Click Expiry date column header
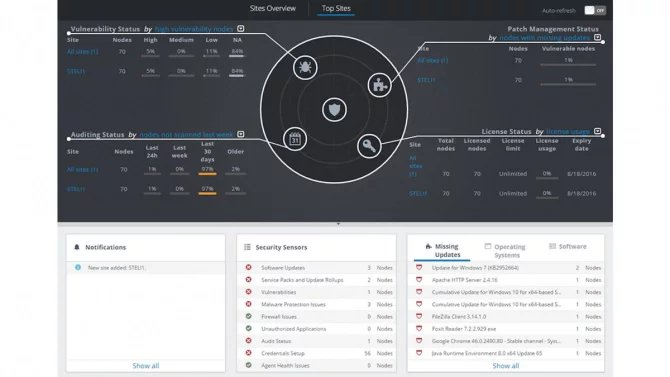This screenshot has width=670, height=377. pos(582,144)
